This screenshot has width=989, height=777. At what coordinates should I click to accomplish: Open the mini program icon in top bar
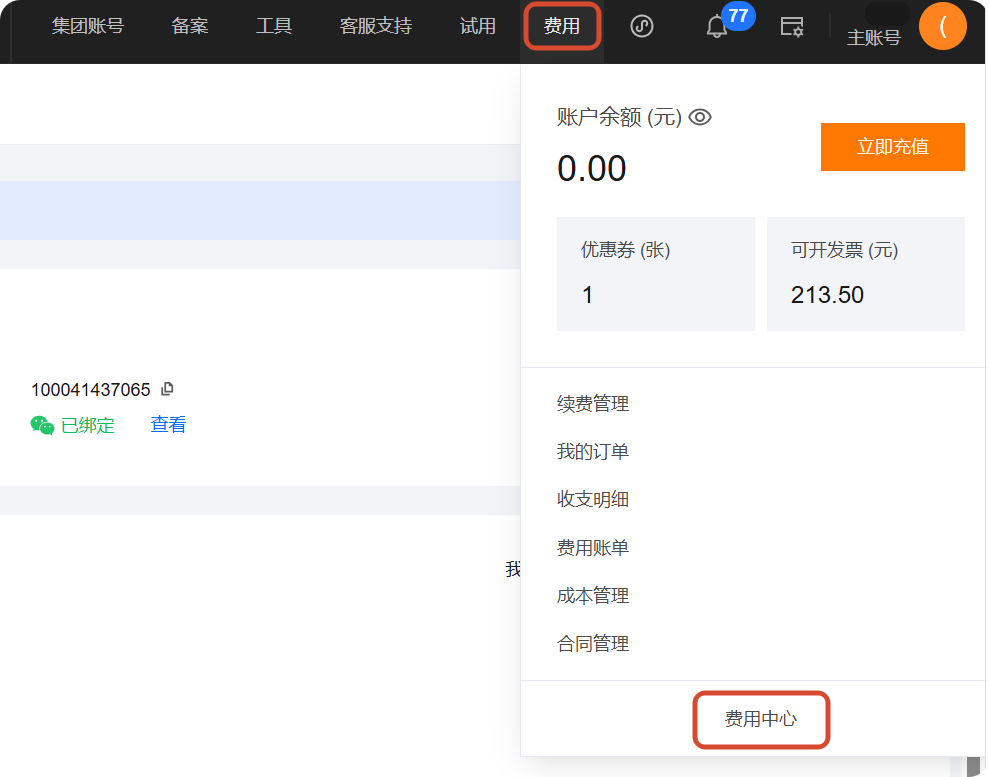tap(641, 26)
